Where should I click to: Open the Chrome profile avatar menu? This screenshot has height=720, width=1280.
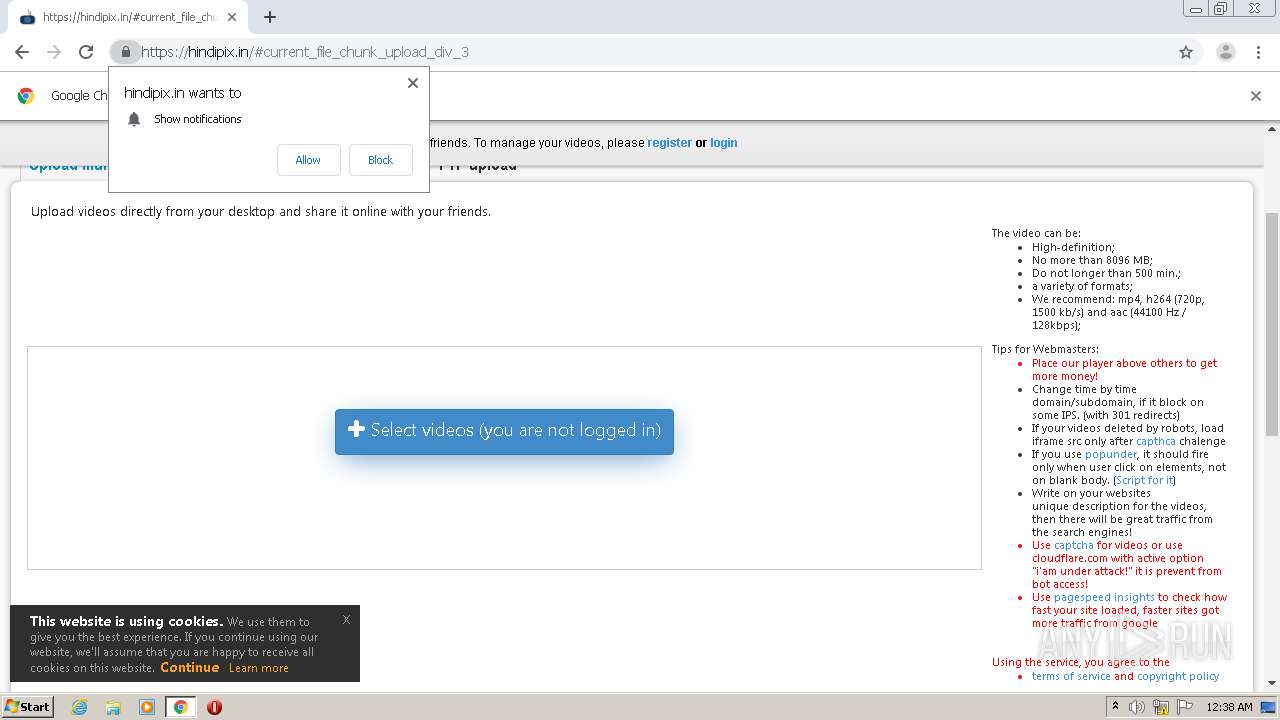coord(1226,52)
